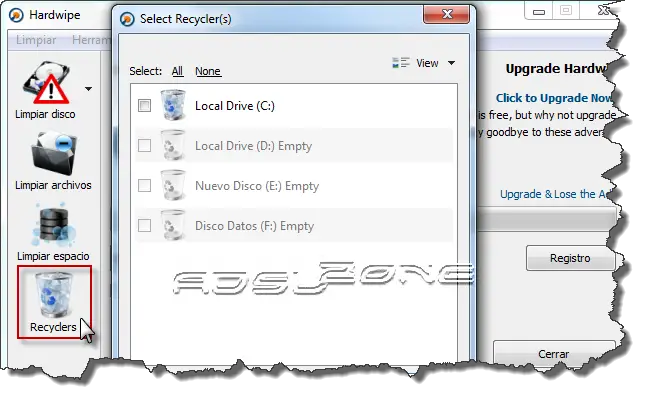
Task: Click the Nuevo Disco (E:) empty bin icon
Action: click(173, 185)
